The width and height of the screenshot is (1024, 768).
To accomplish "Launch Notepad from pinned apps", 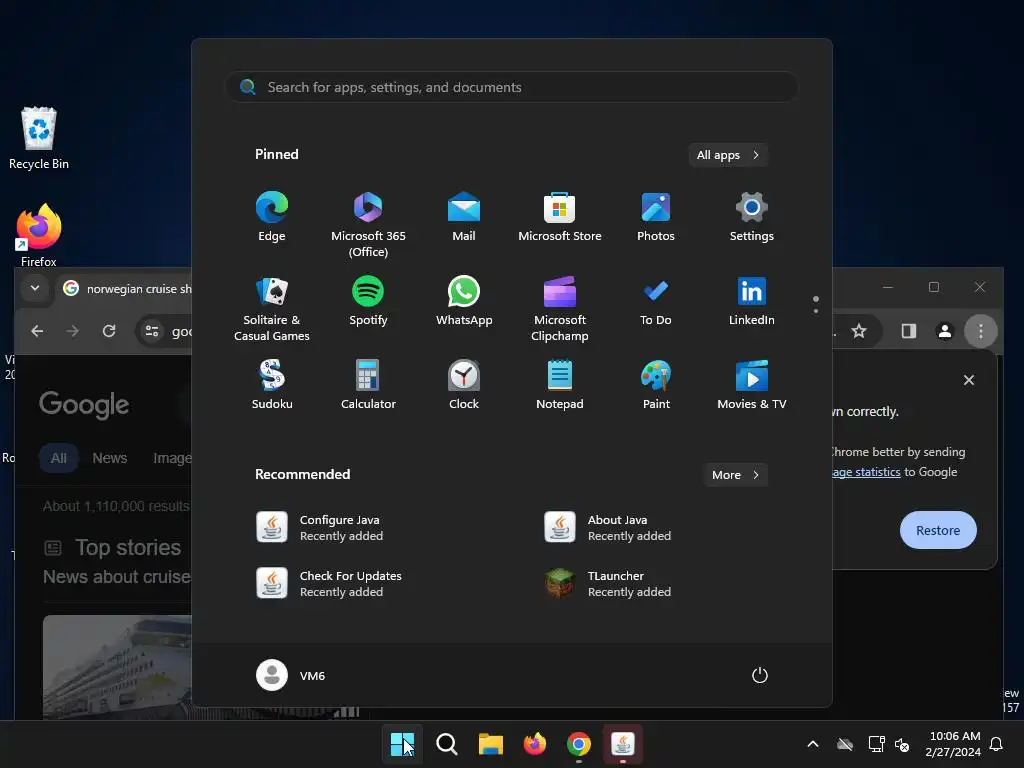I will pyautogui.click(x=560, y=385).
